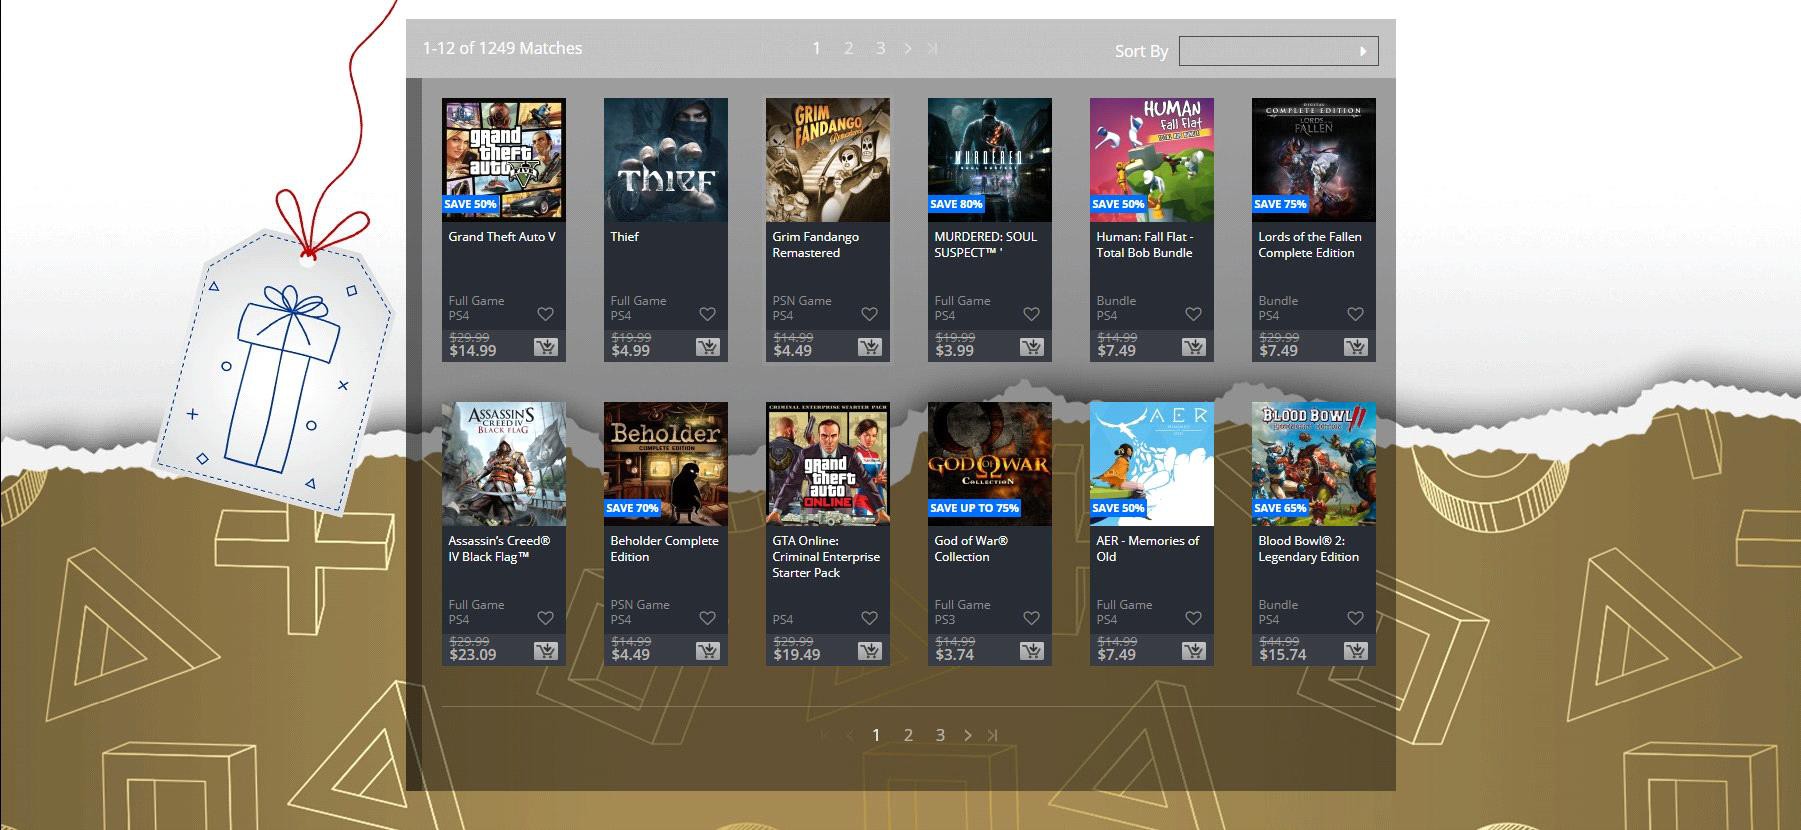Open the Sort By dropdown

[1278, 51]
